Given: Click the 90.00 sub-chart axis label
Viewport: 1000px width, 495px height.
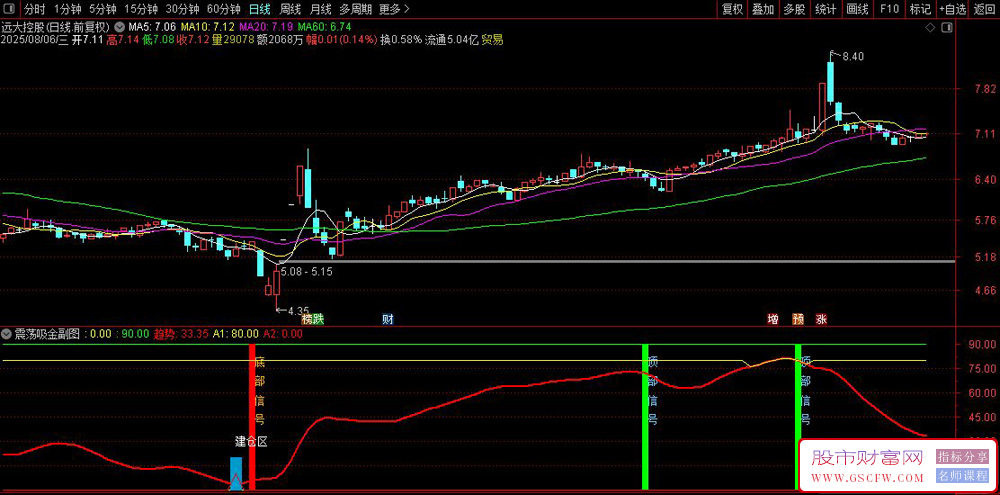Looking at the screenshot, I should (x=982, y=345).
